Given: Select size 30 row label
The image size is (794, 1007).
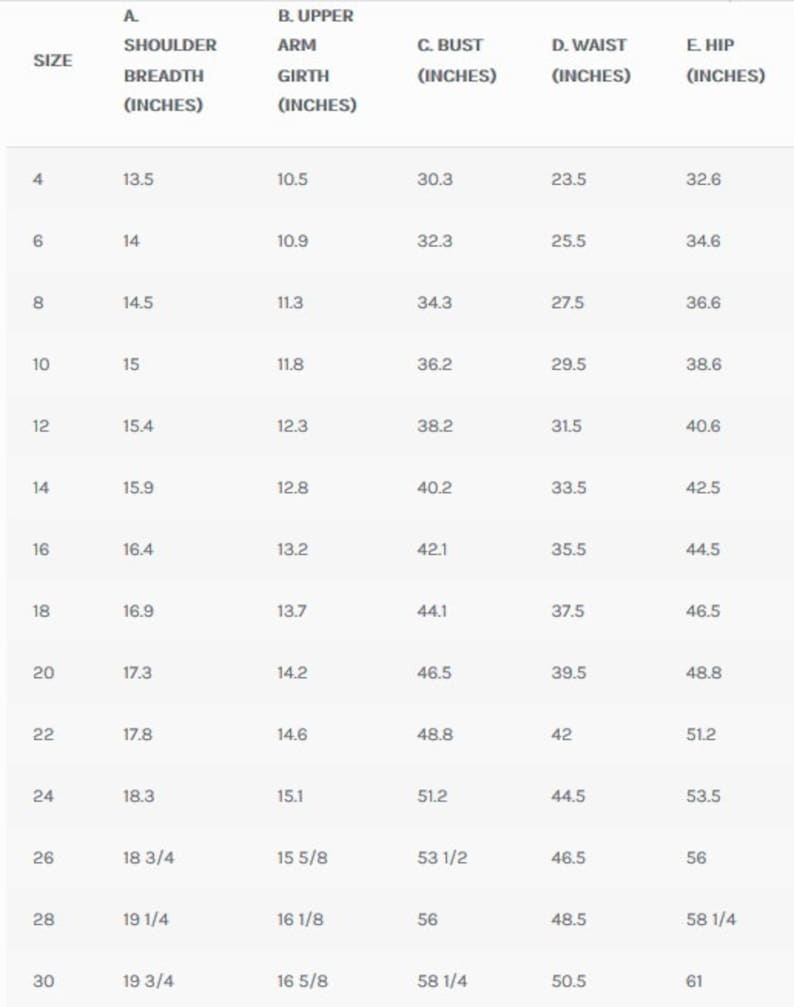Looking at the screenshot, I should tap(44, 981).
